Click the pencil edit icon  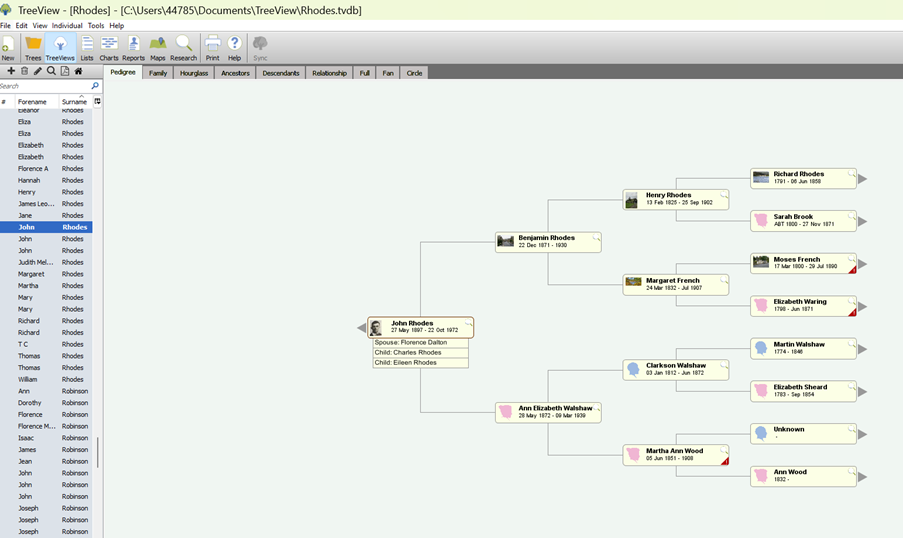[38, 71]
